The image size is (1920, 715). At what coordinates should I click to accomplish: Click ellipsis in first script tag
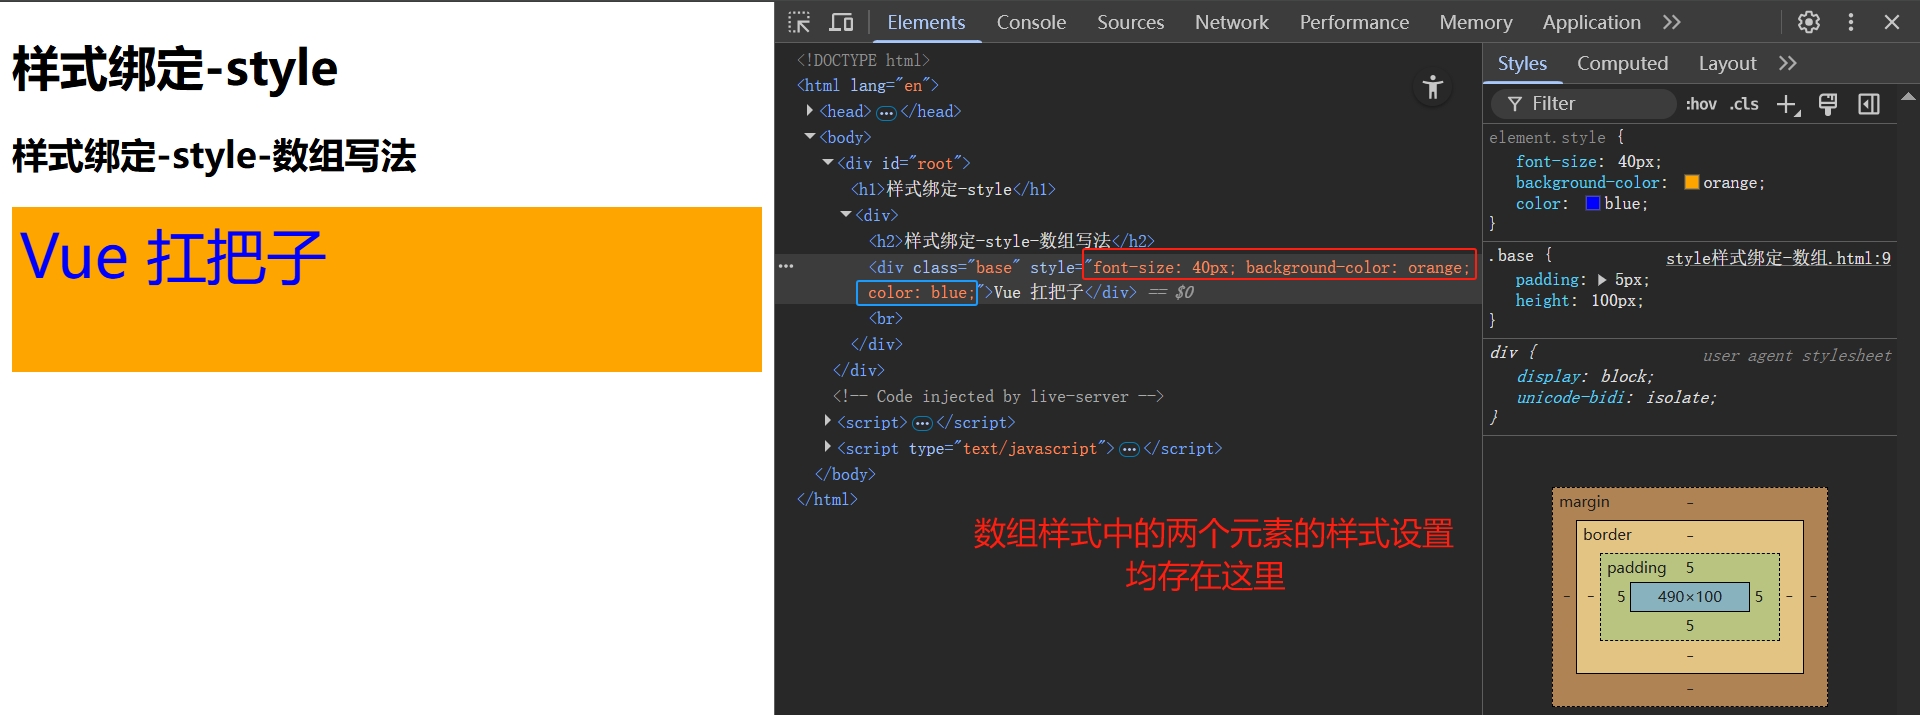tap(922, 423)
